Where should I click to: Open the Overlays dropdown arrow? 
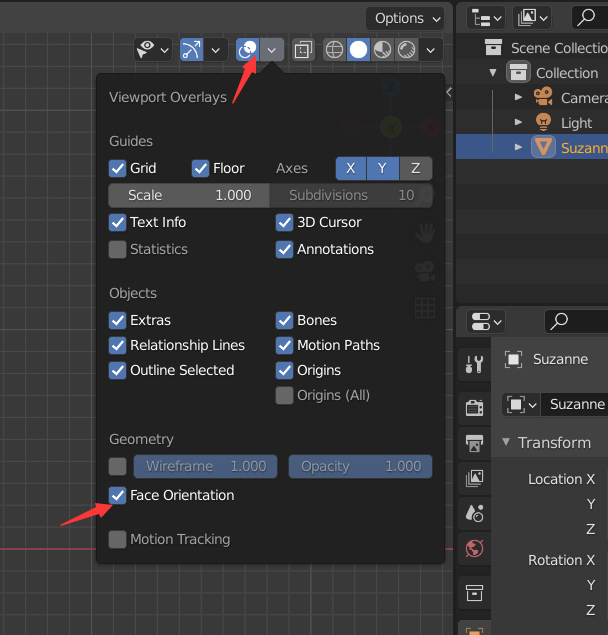[272, 50]
